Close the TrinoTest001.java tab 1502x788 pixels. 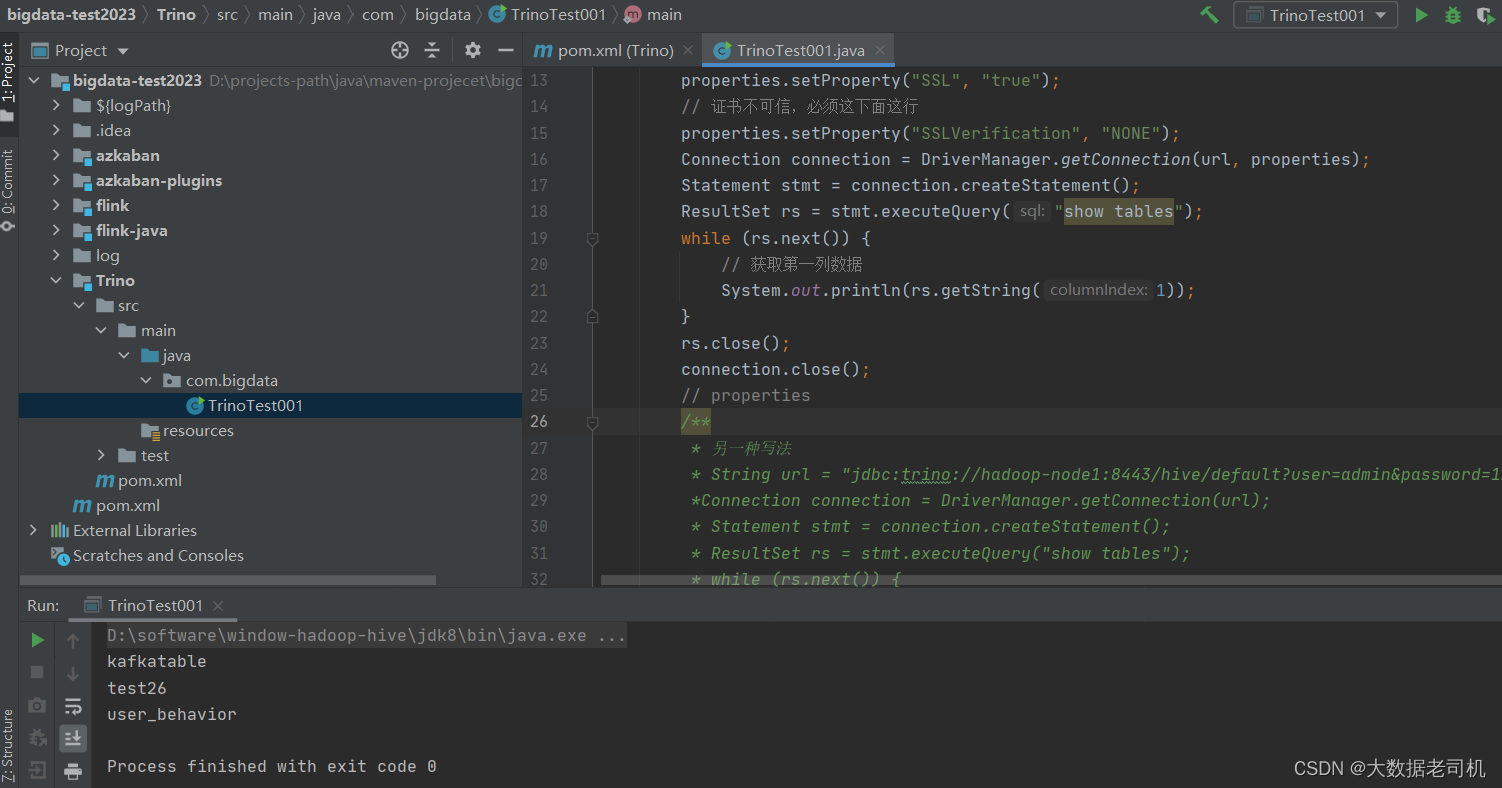[880, 50]
